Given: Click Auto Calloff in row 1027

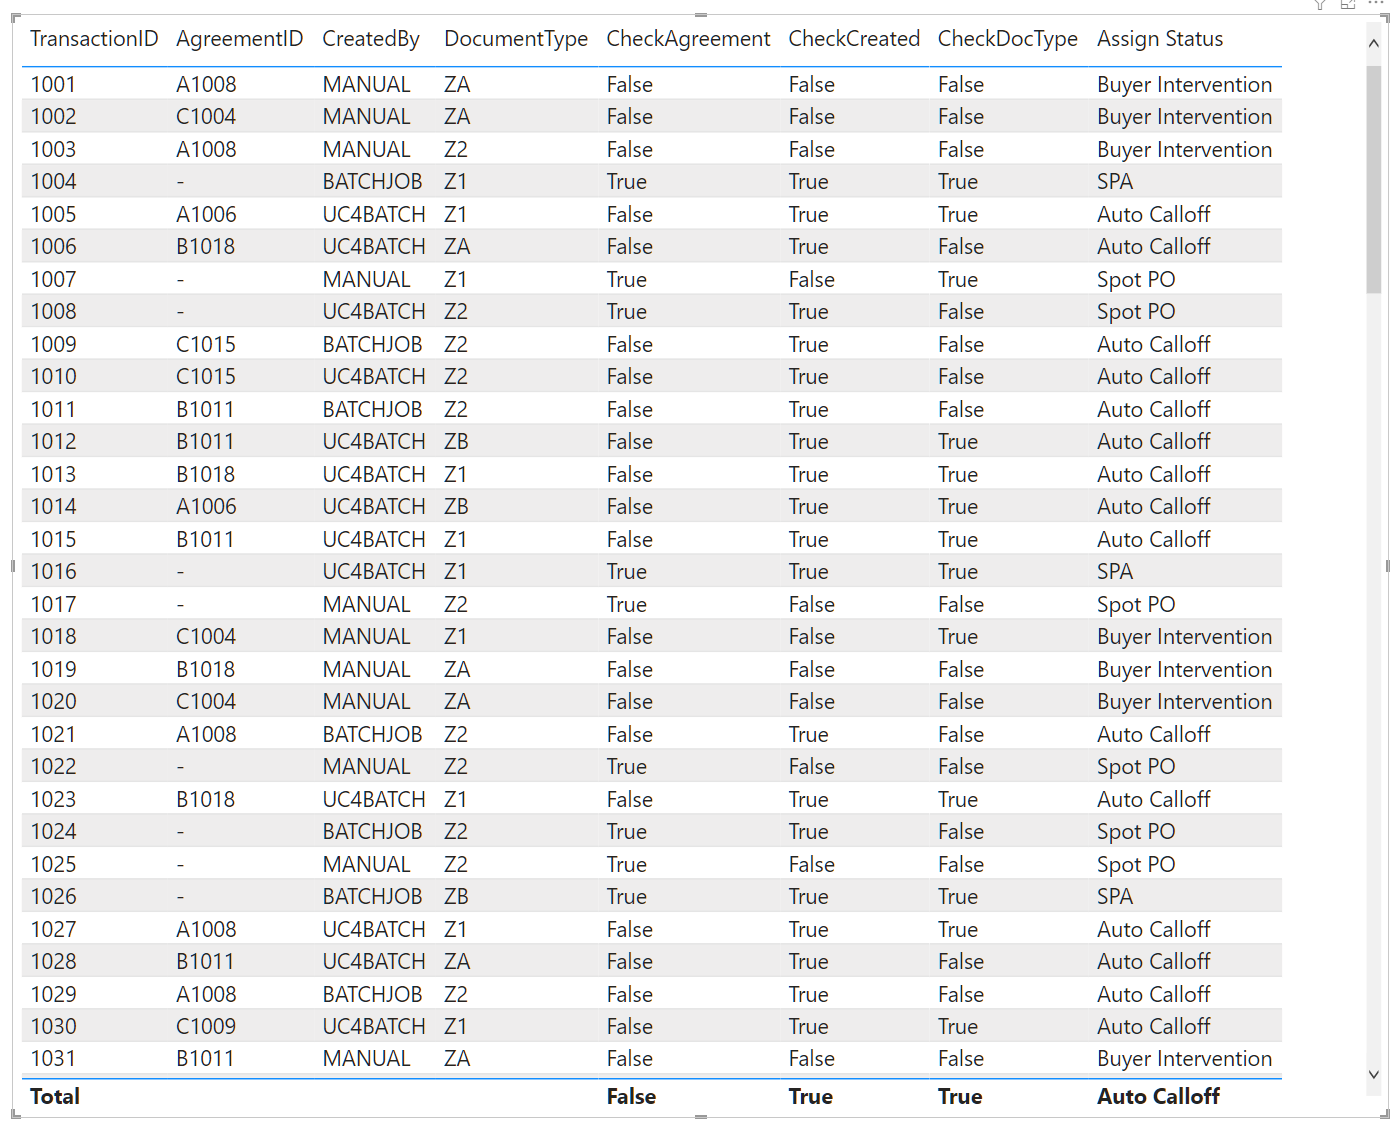Looking at the screenshot, I should point(1153,930).
